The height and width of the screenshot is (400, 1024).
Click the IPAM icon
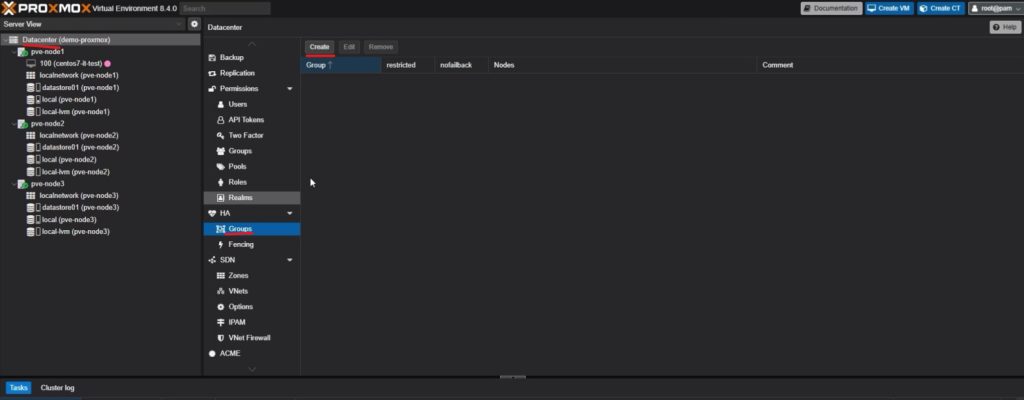coord(221,322)
